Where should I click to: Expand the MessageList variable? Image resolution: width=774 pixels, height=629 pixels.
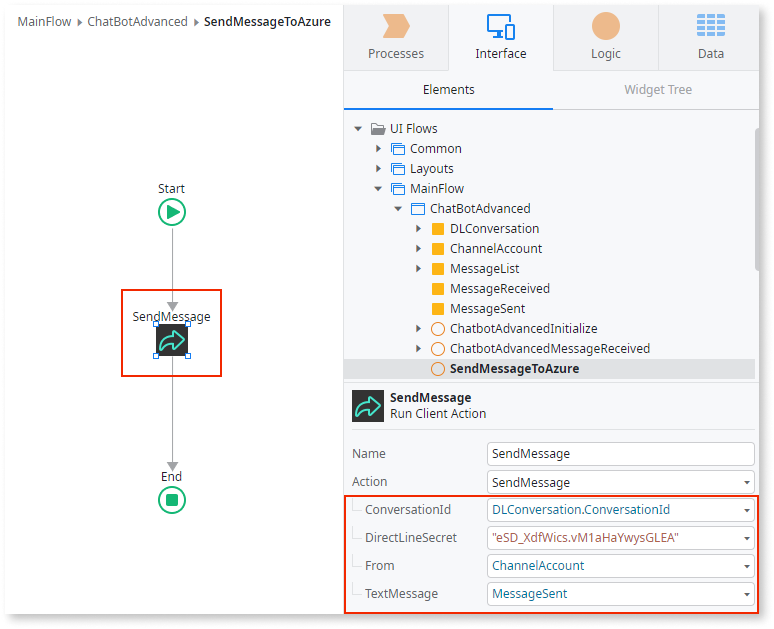[418, 269]
